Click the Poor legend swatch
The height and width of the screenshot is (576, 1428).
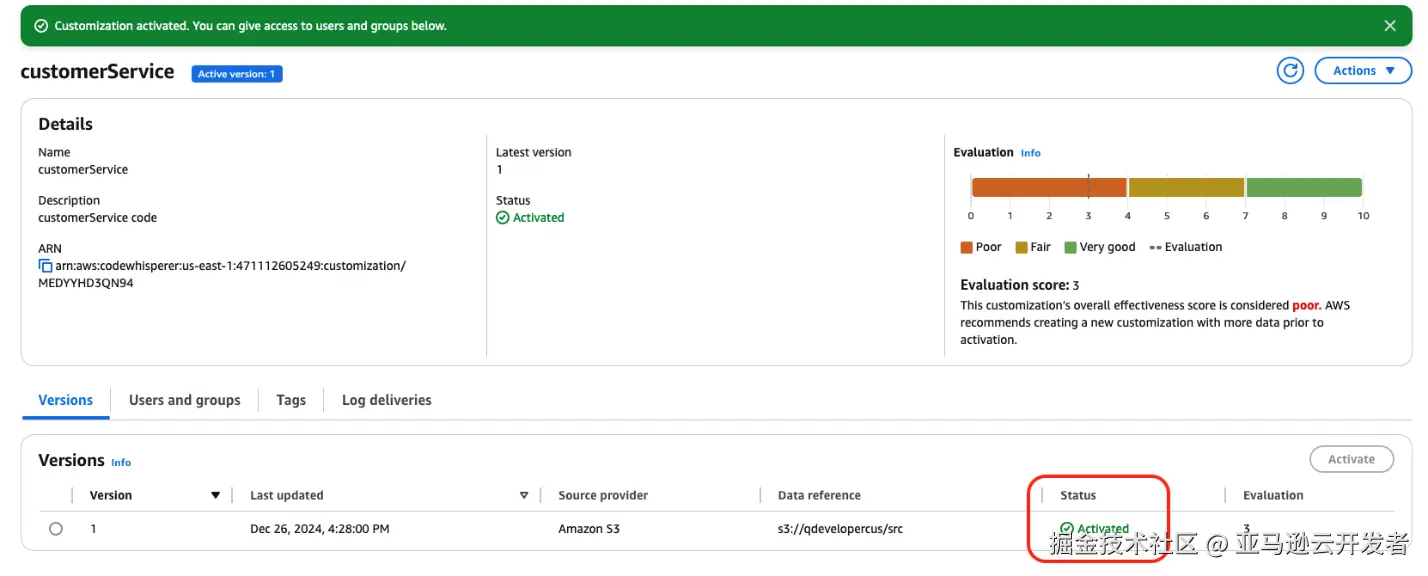point(966,248)
